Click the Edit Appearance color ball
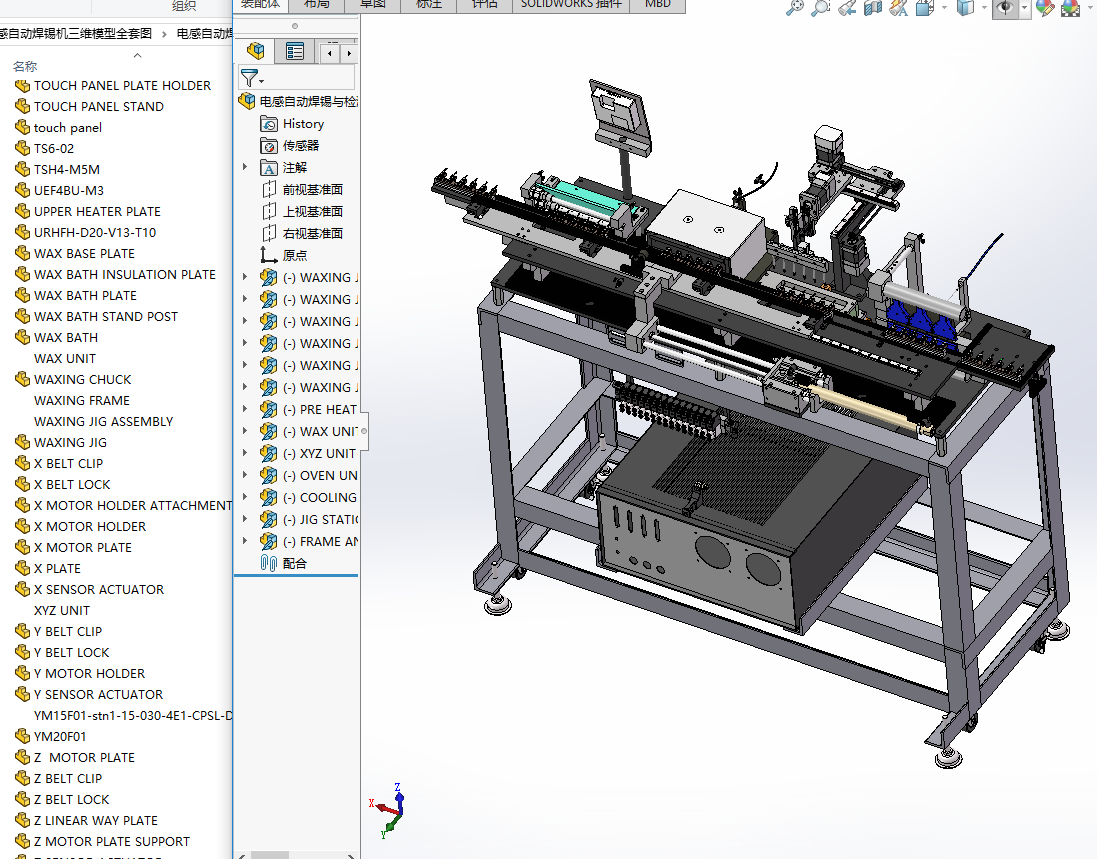 coord(1045,8)
